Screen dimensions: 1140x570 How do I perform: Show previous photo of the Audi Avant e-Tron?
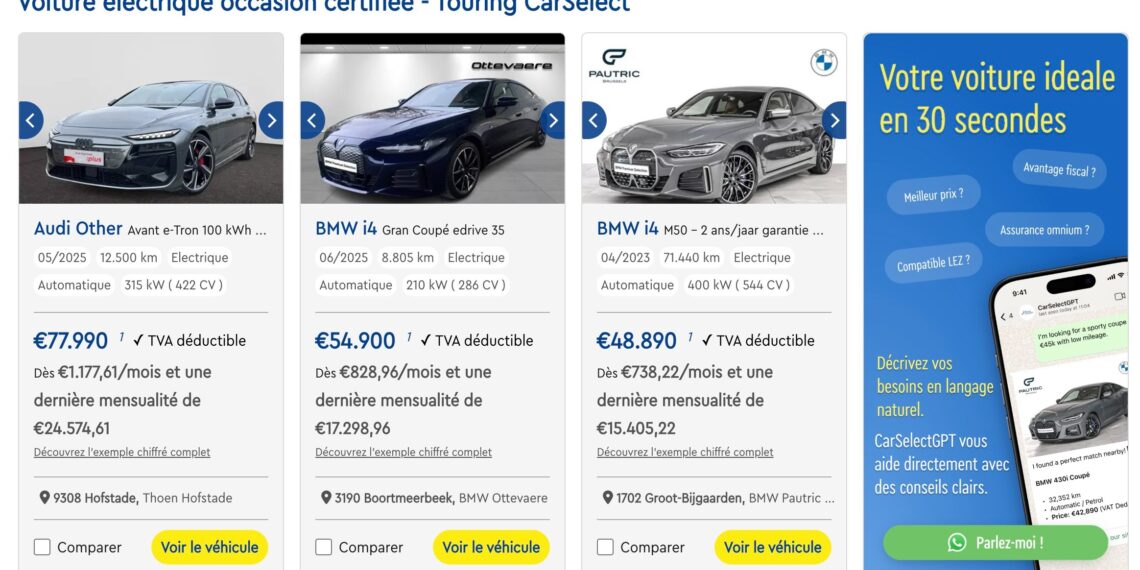(31, 120)
